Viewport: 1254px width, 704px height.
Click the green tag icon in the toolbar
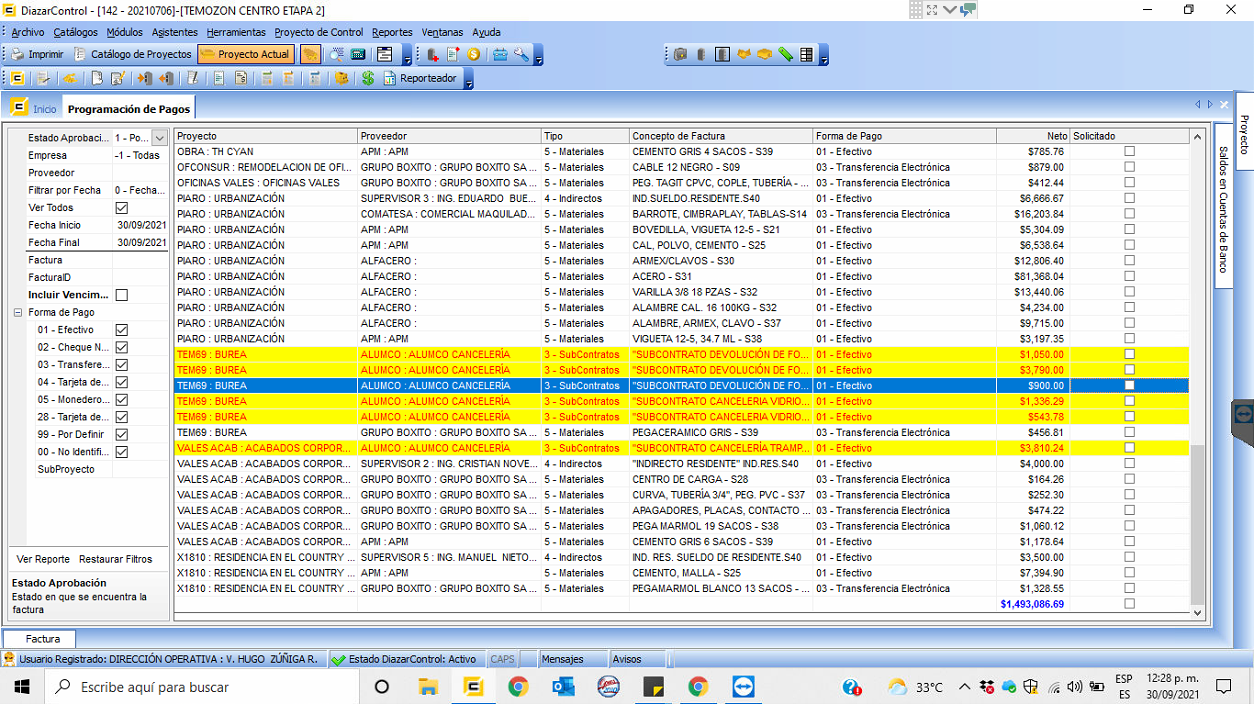[786, 55]
